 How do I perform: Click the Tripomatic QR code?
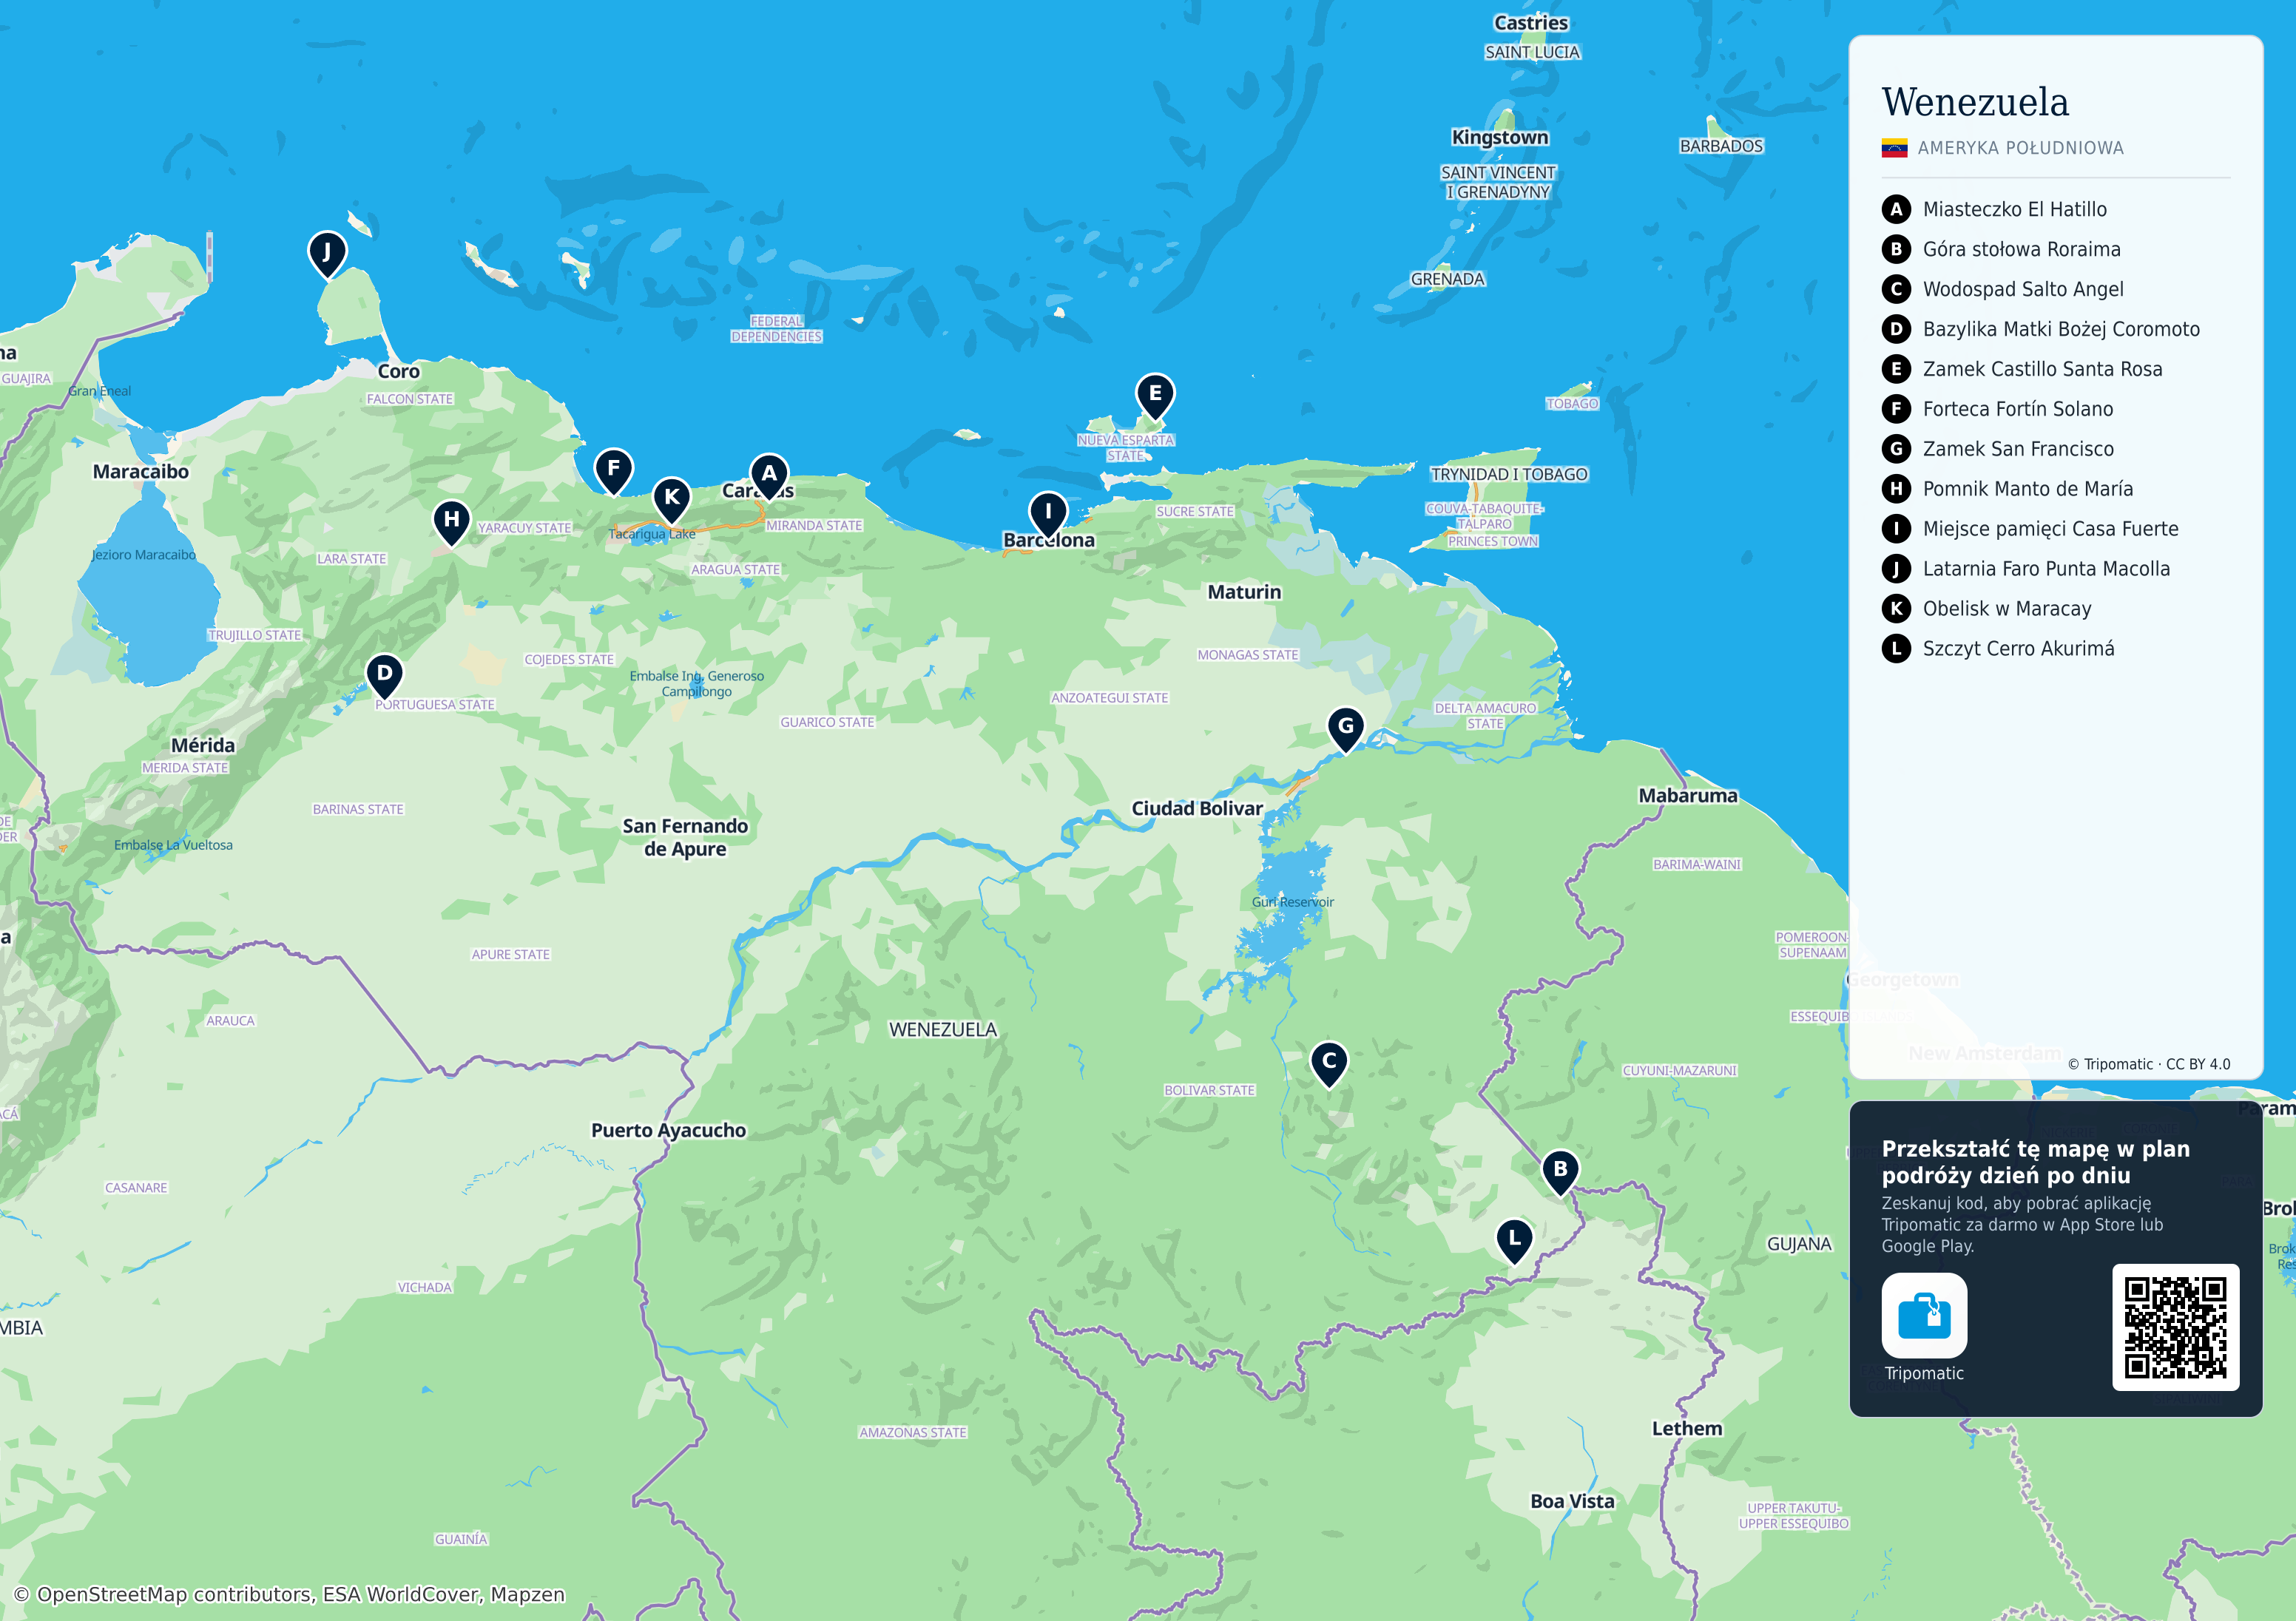[x=2175, y=1327]
